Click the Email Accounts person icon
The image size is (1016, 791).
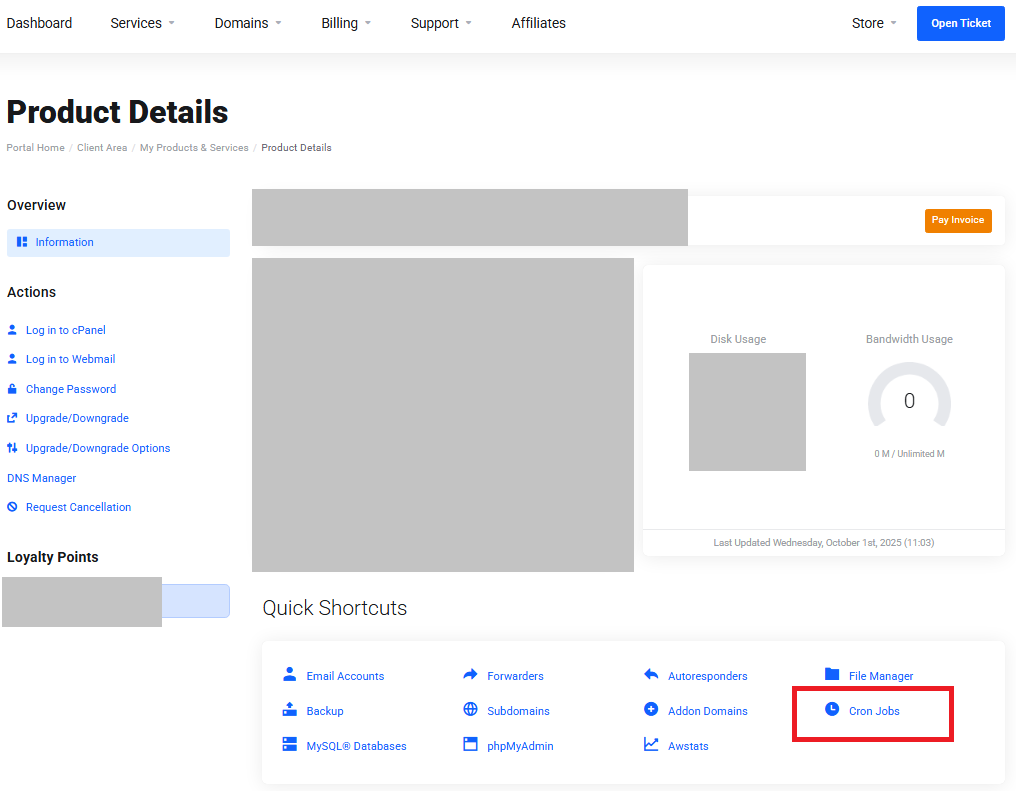click(290, 674)
